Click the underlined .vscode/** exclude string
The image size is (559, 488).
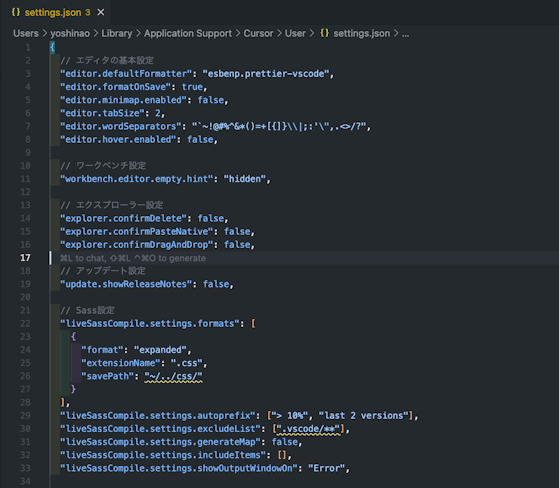click(308, 429)
